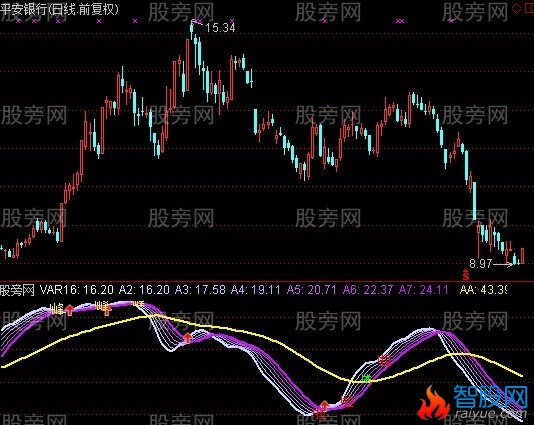This screenshot has width=534, height=425.
Task: Click the red marker above the green marker
Action: coord(384,361)
